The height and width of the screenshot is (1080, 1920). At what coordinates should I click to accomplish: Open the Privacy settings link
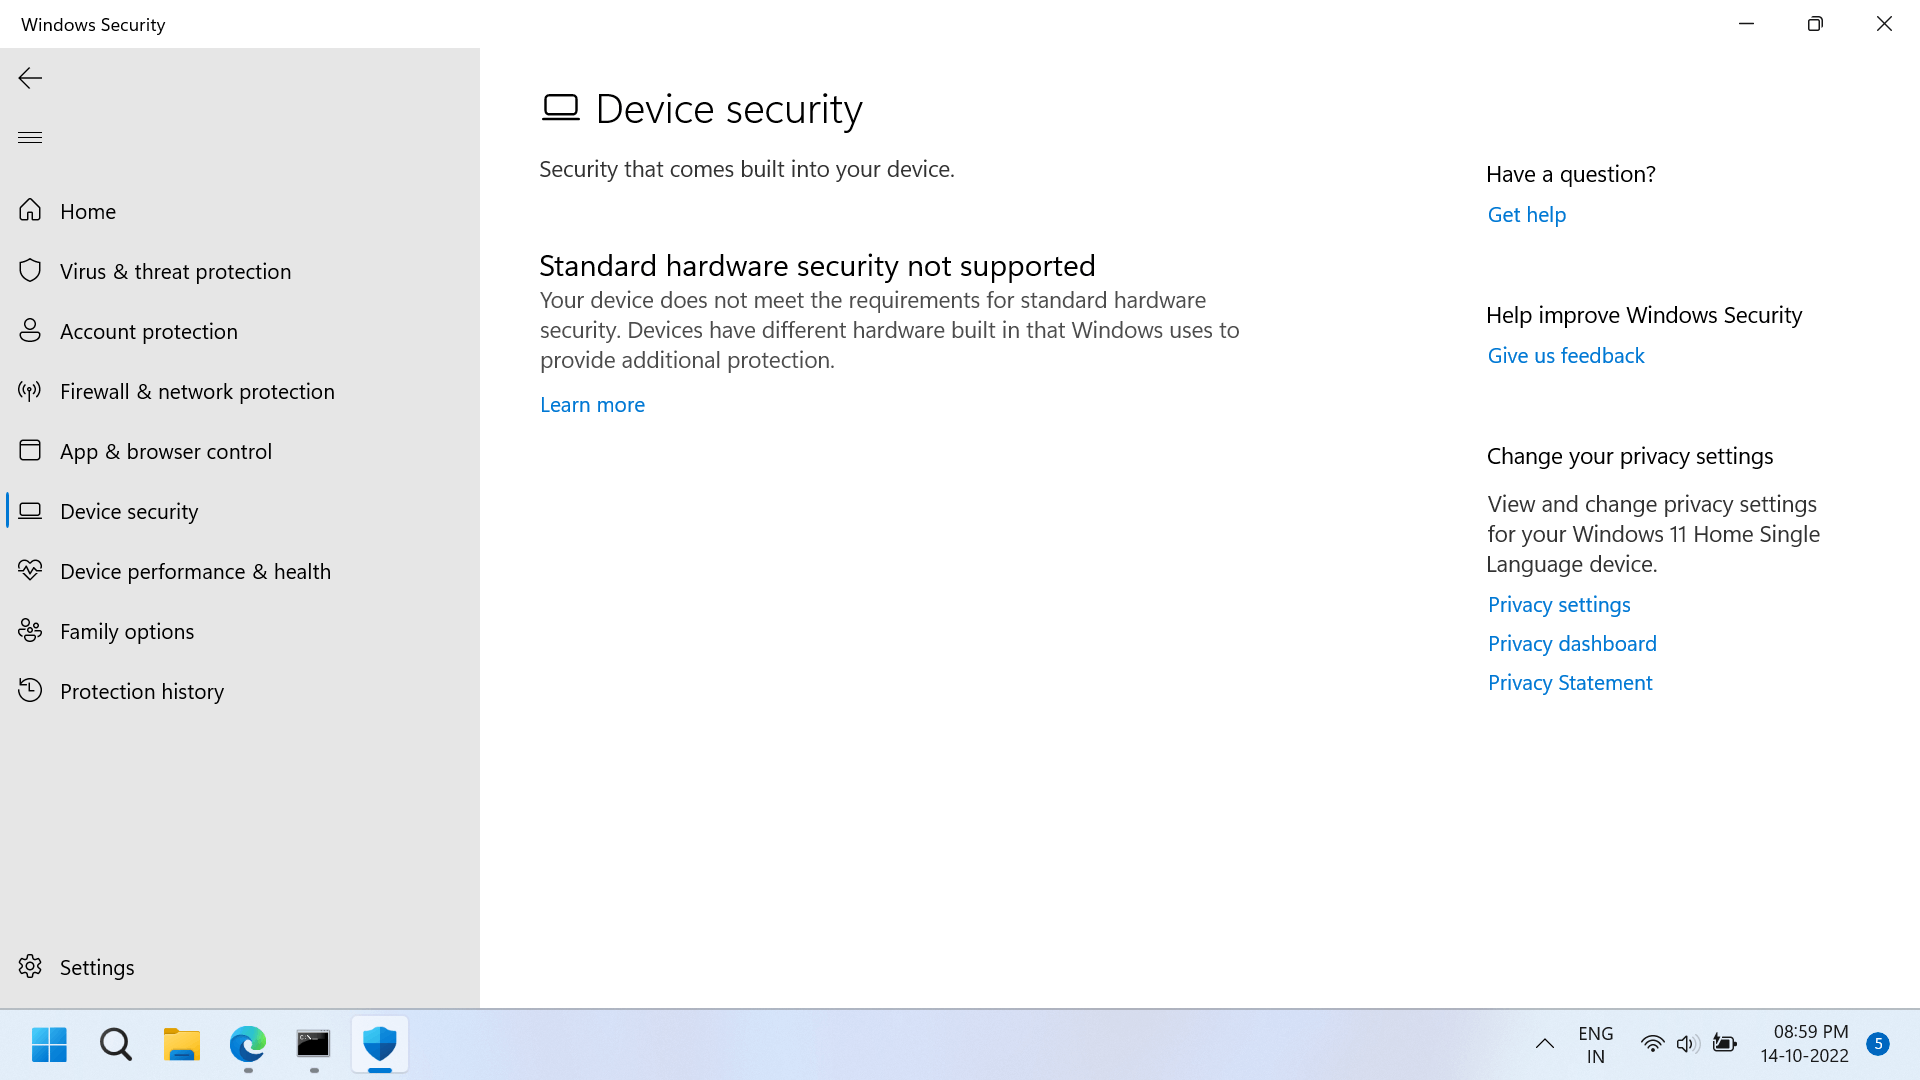click(1558, 605)
